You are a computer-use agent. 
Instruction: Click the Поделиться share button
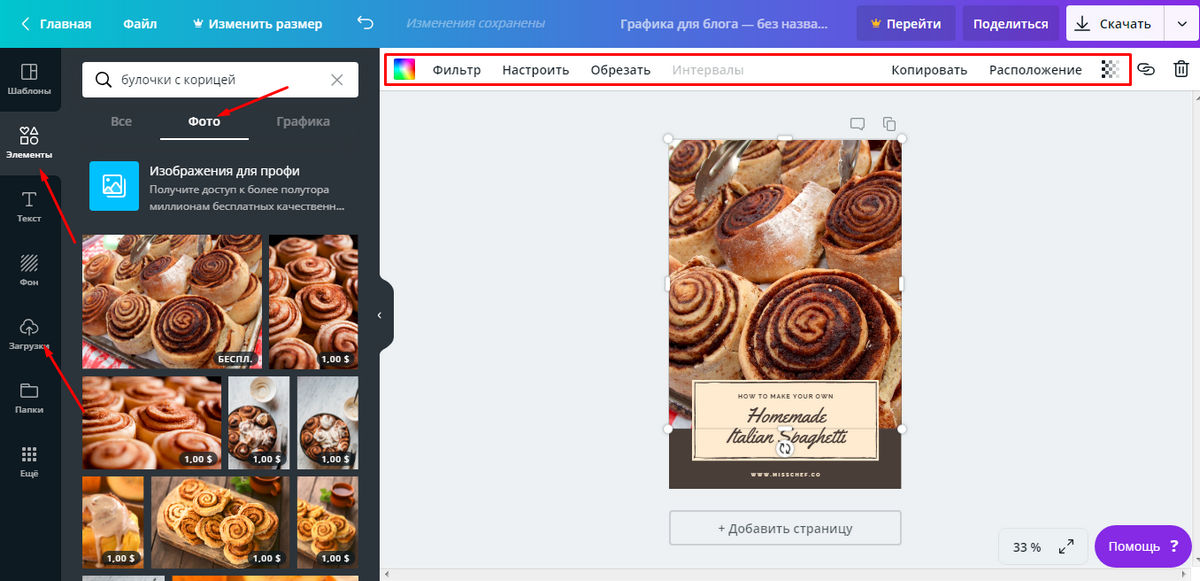click(1010, 24)
